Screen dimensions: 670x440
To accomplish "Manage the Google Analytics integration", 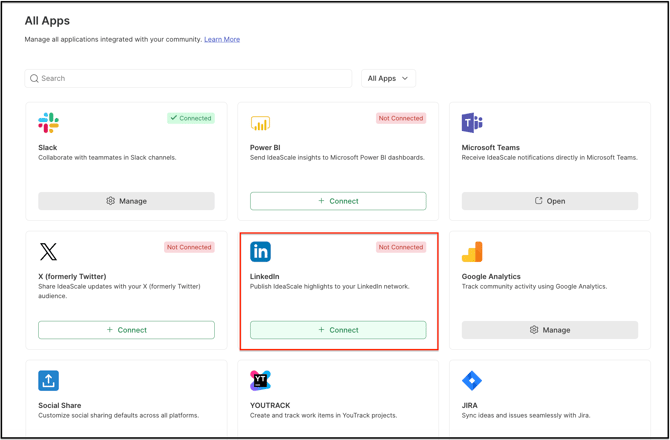I will tap(550, 330).
